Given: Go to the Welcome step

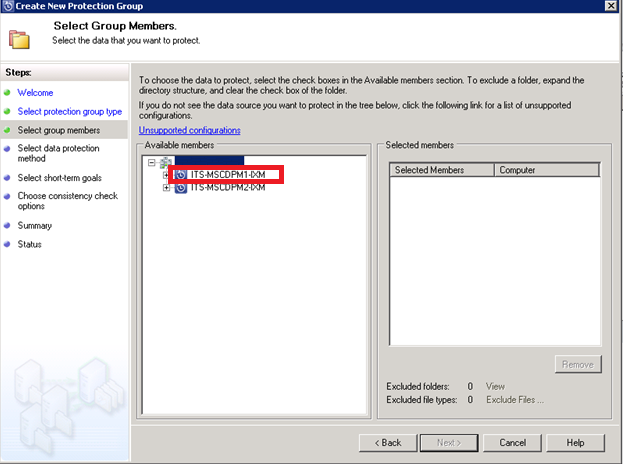Looking at the screenshot, I should pyautogui.click(x=35, y=93).
